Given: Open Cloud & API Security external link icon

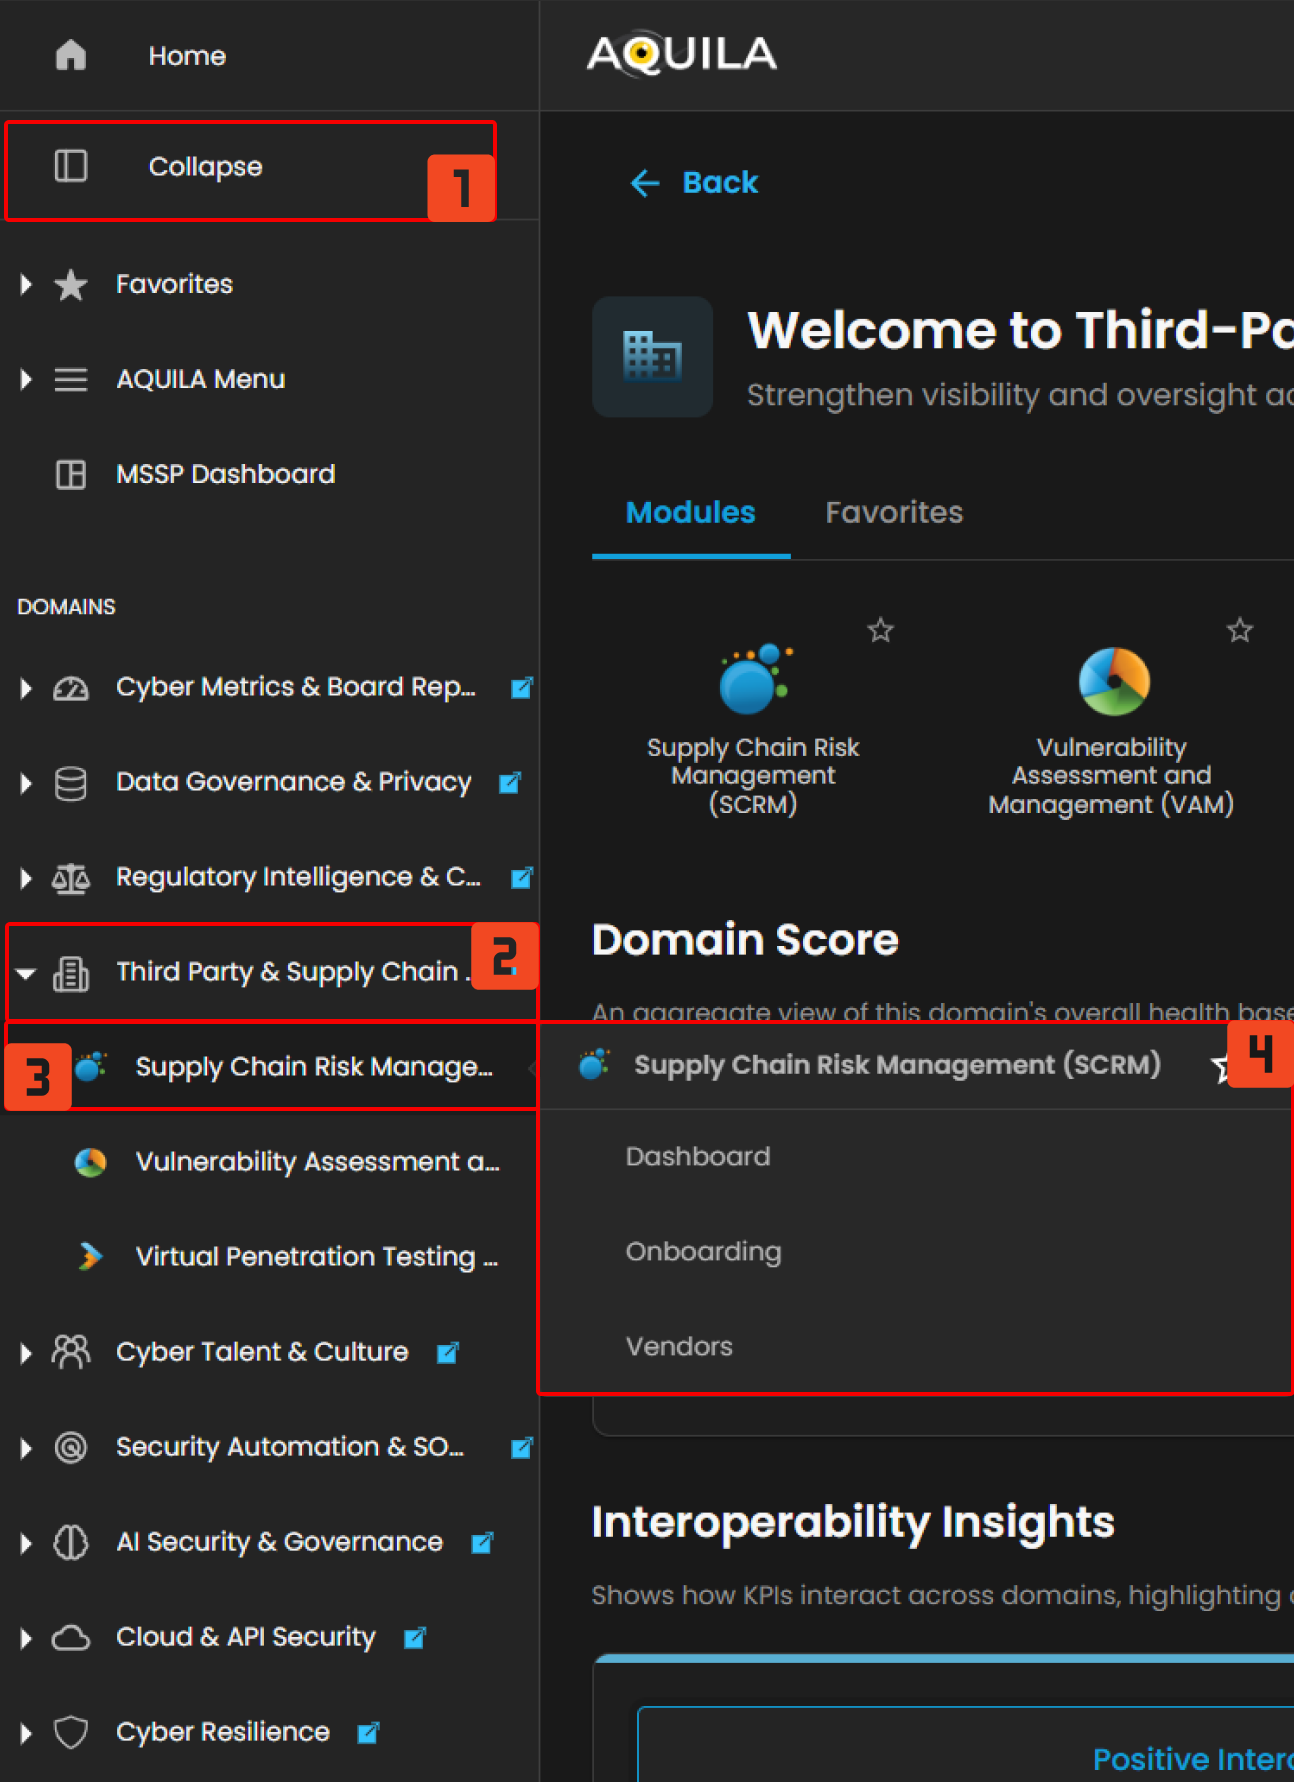Looking at the screenshot, I should [x=414, y=1637].
